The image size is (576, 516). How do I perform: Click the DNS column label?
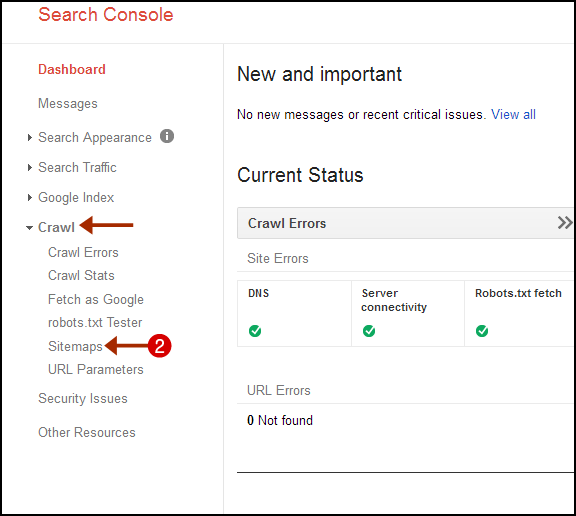click(259, 293)
